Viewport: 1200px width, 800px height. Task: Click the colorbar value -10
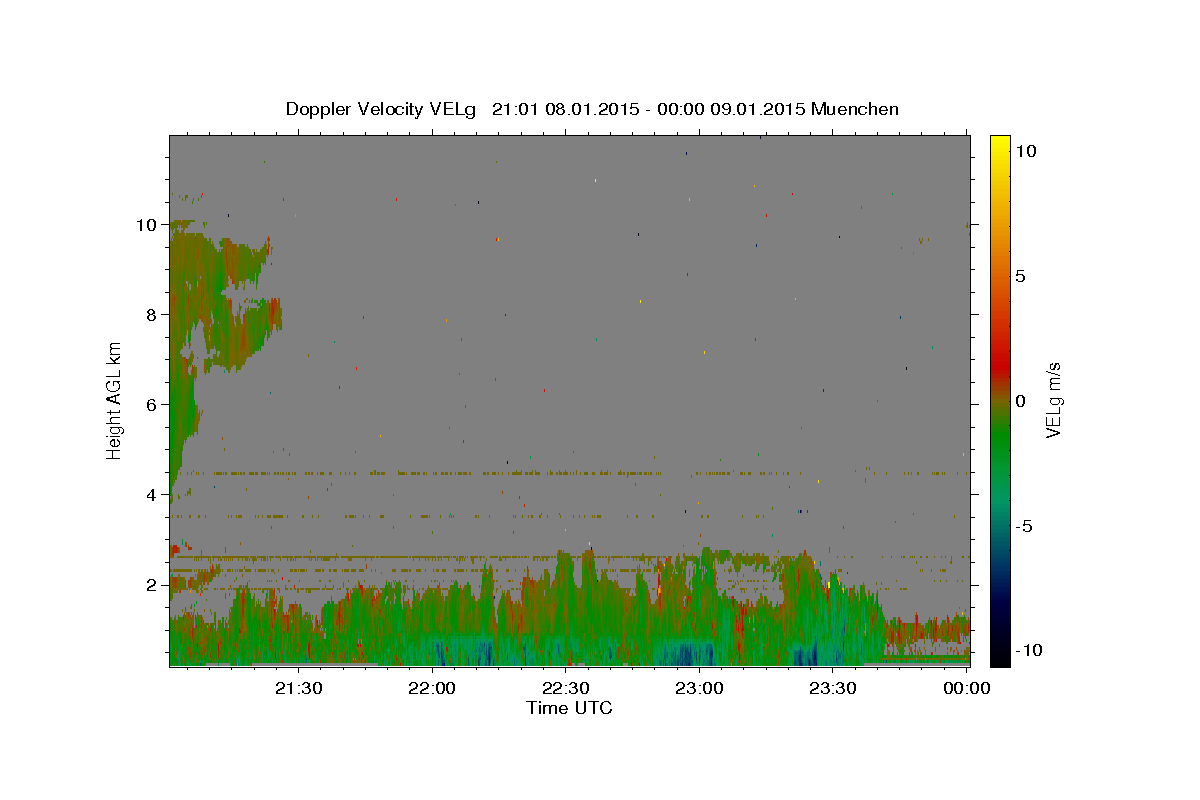coord(1028,650)
